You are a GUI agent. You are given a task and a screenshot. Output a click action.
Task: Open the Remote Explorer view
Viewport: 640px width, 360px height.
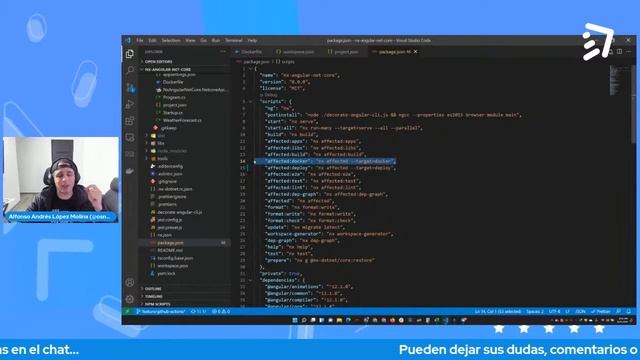point(130,138)
